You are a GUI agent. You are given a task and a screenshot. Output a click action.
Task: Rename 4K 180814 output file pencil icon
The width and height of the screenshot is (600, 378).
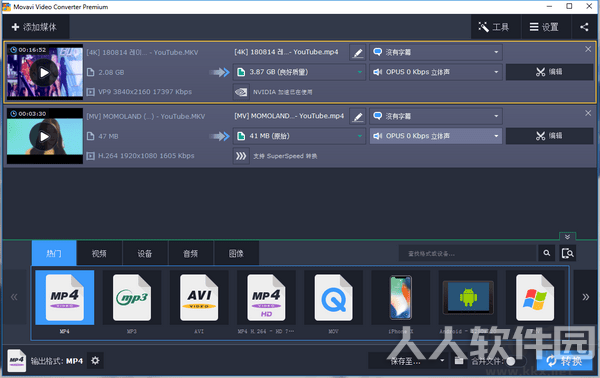[x=358, y=52]
